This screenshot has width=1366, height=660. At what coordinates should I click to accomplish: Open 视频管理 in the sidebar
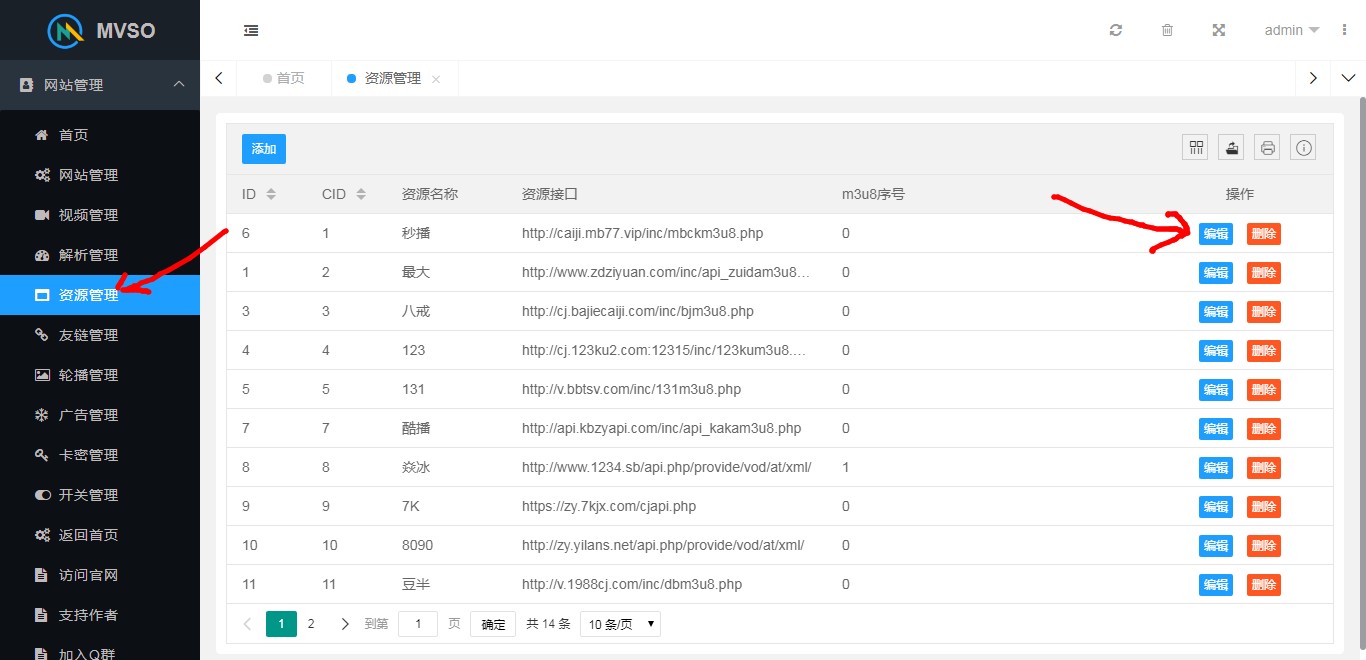[x=88, y=215]
